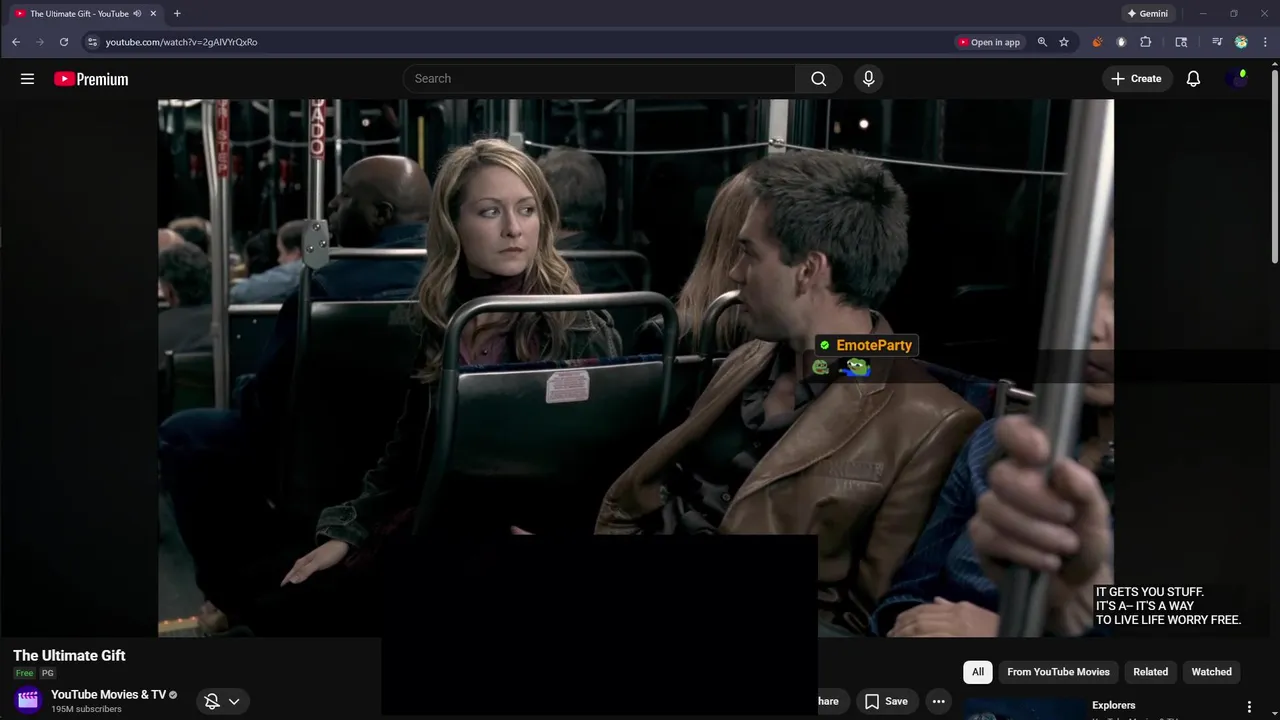Expand notification preferences chevron
The width and height of the screenshot is (1280, 720).
point(234,701)
